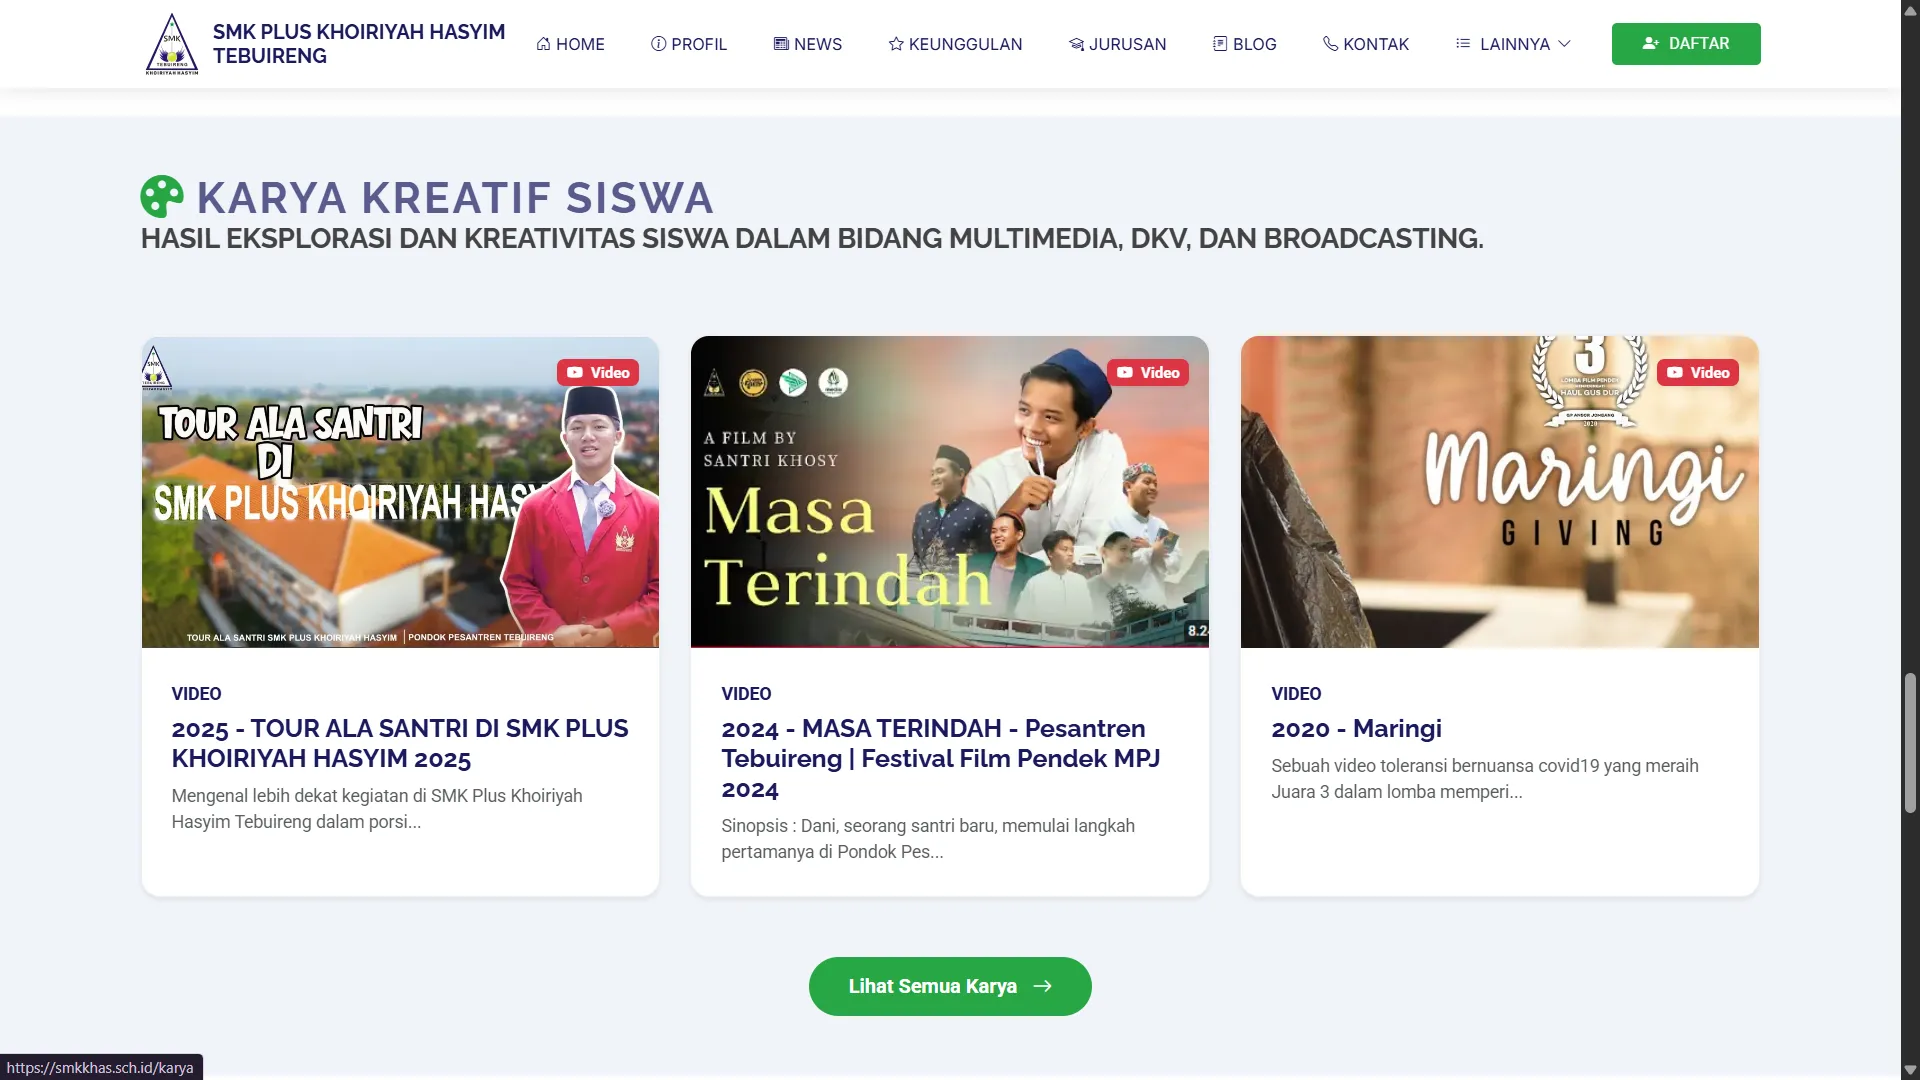Open the 2020 - Maringi title link
This screenshot has width=1920, height=1080.
tap(1356, 729)
